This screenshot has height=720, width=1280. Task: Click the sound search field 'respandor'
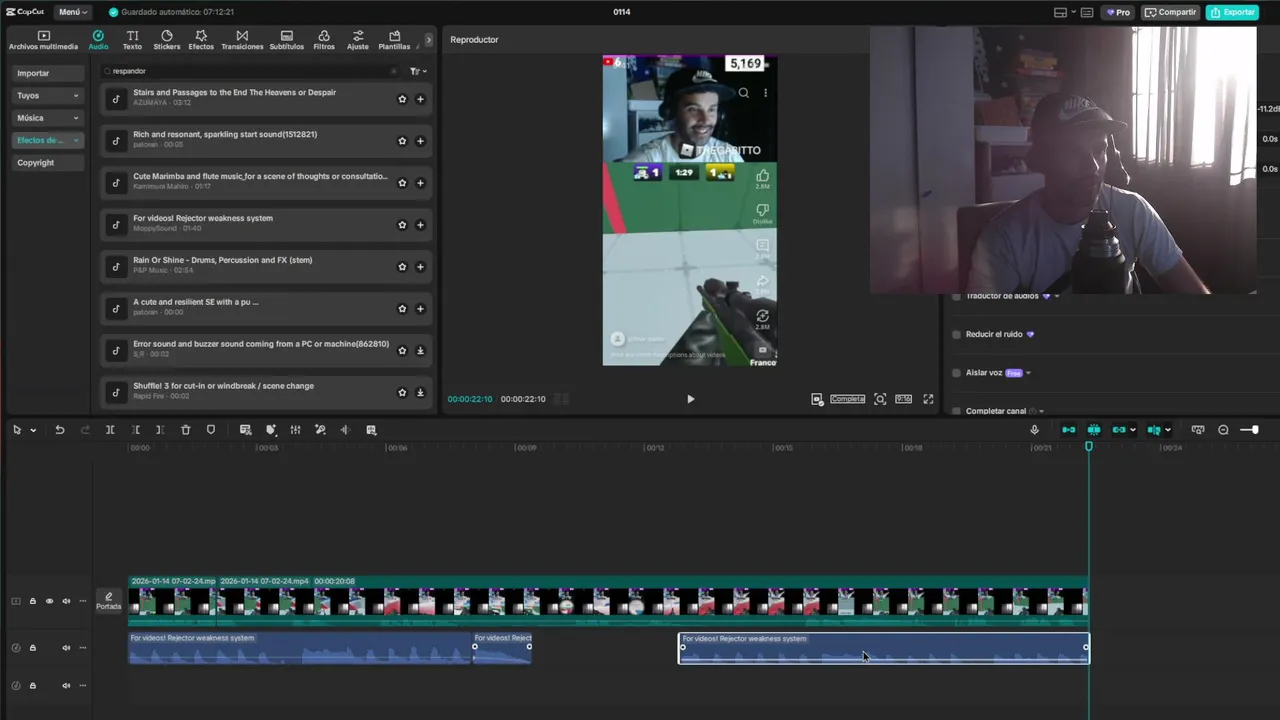250,71
